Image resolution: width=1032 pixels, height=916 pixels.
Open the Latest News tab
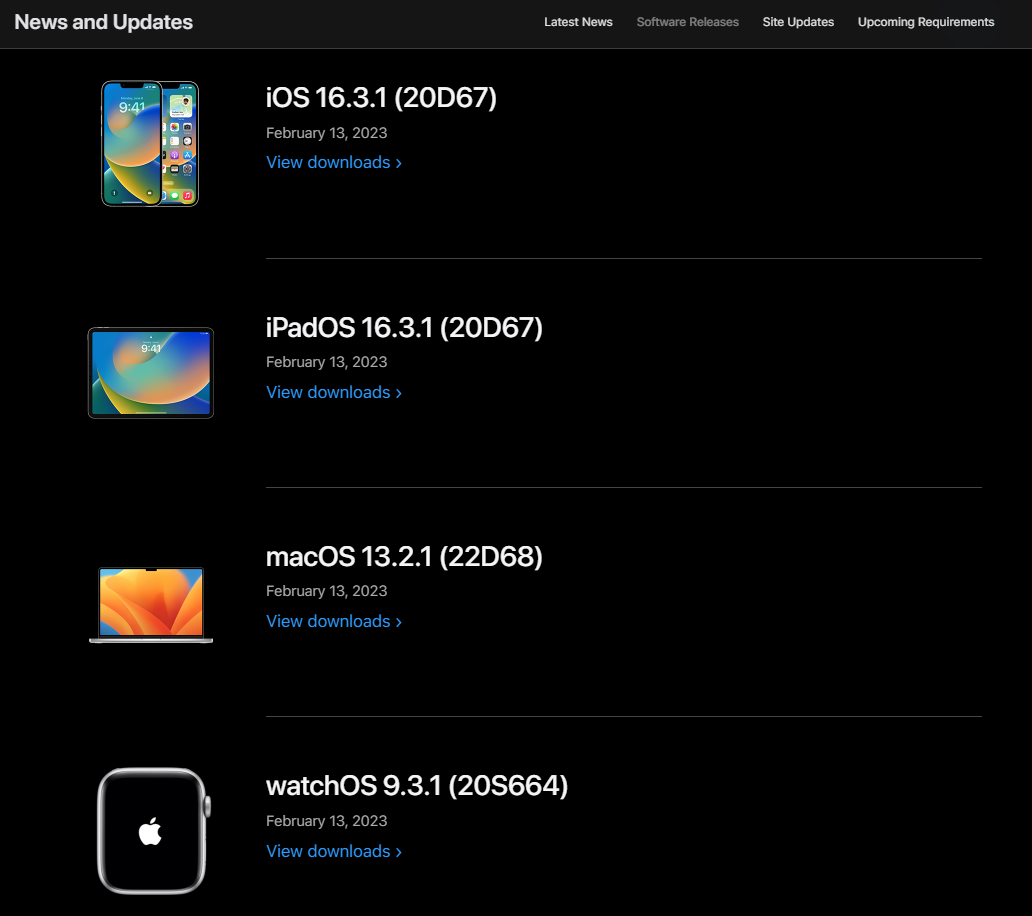[x=578, y=22]
